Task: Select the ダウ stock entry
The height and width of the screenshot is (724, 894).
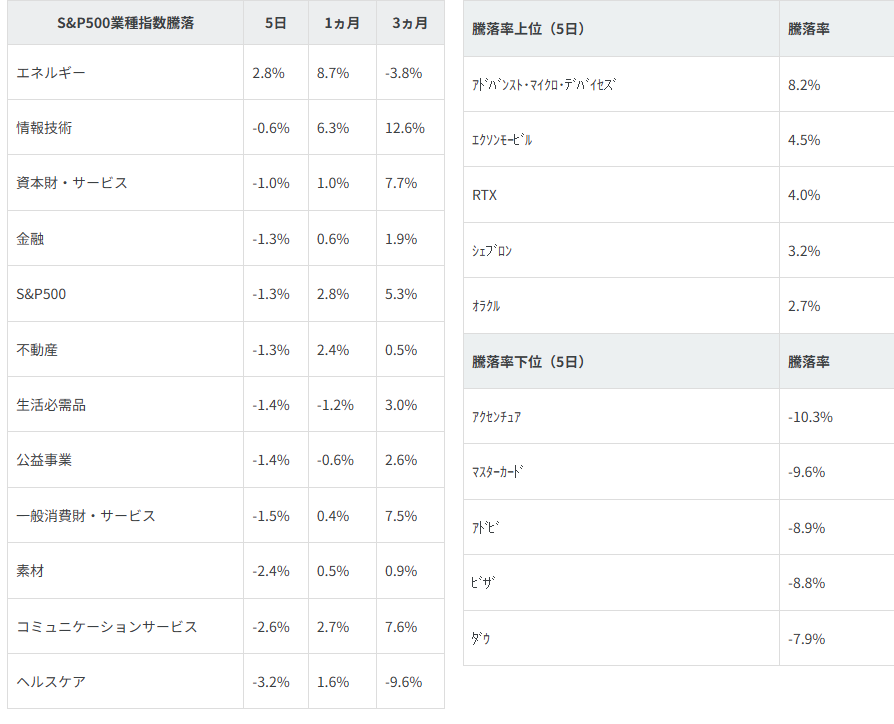Action: pyautogui.click(x=481, y=638)
